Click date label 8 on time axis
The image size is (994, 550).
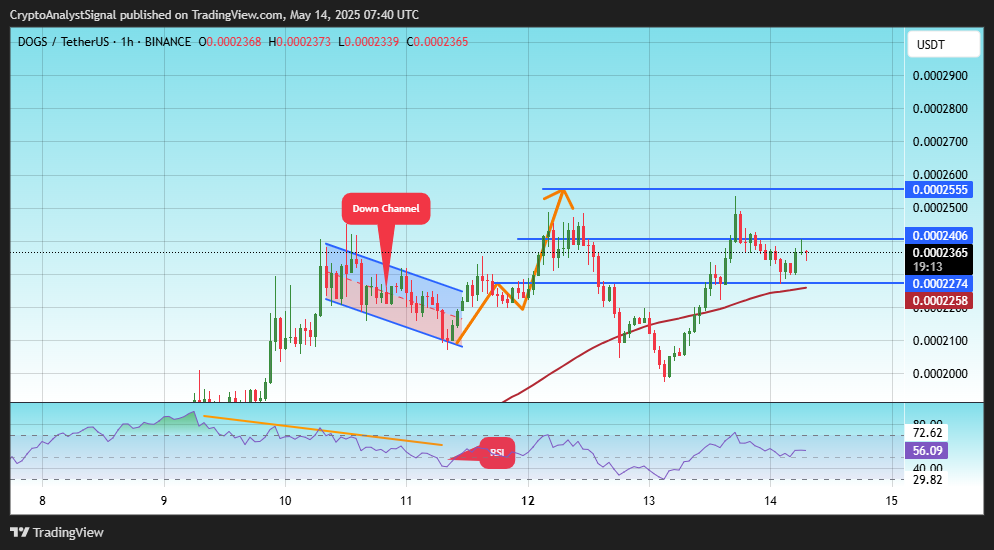coord(42,501)
